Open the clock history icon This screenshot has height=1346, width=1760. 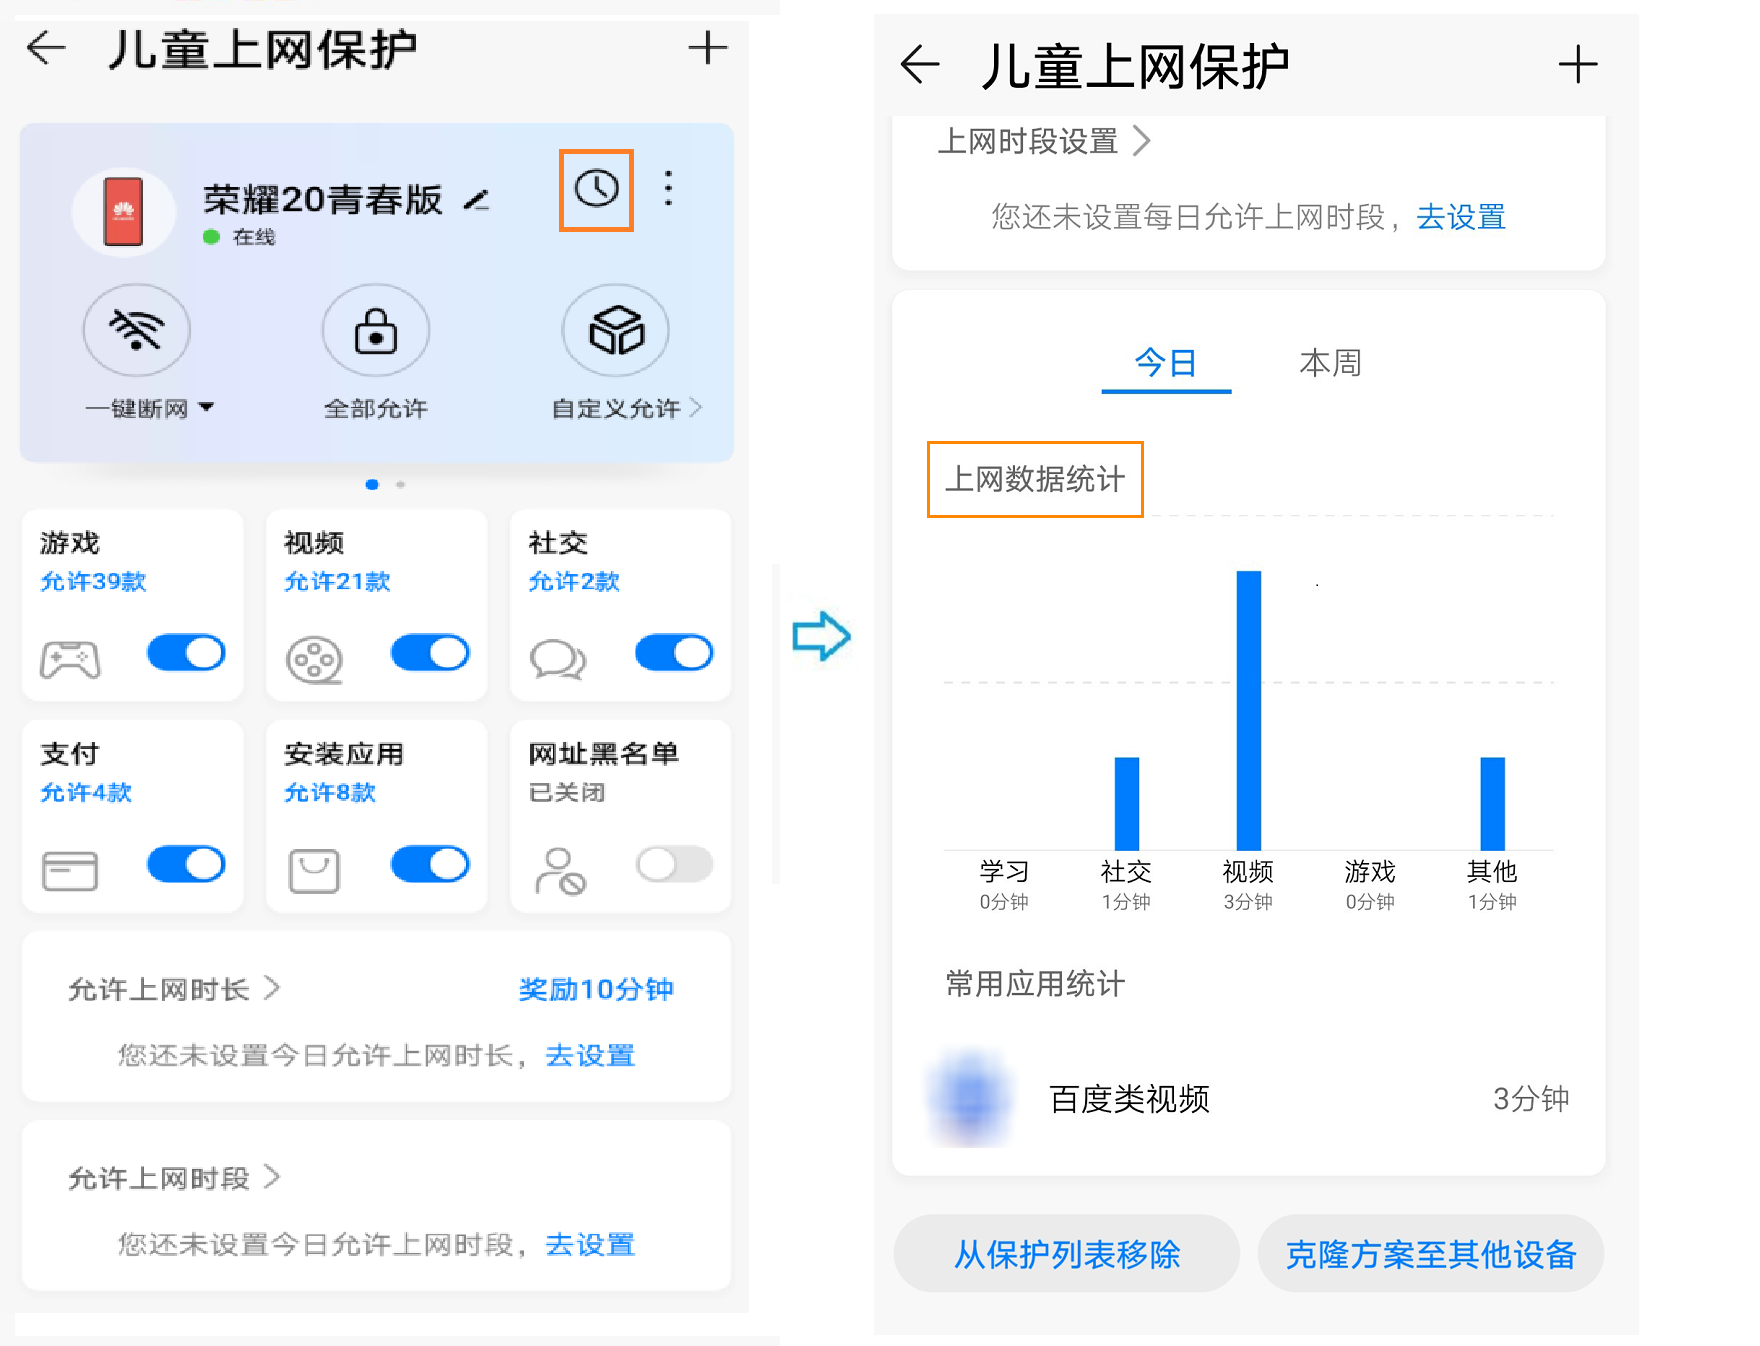pos(596,189)
